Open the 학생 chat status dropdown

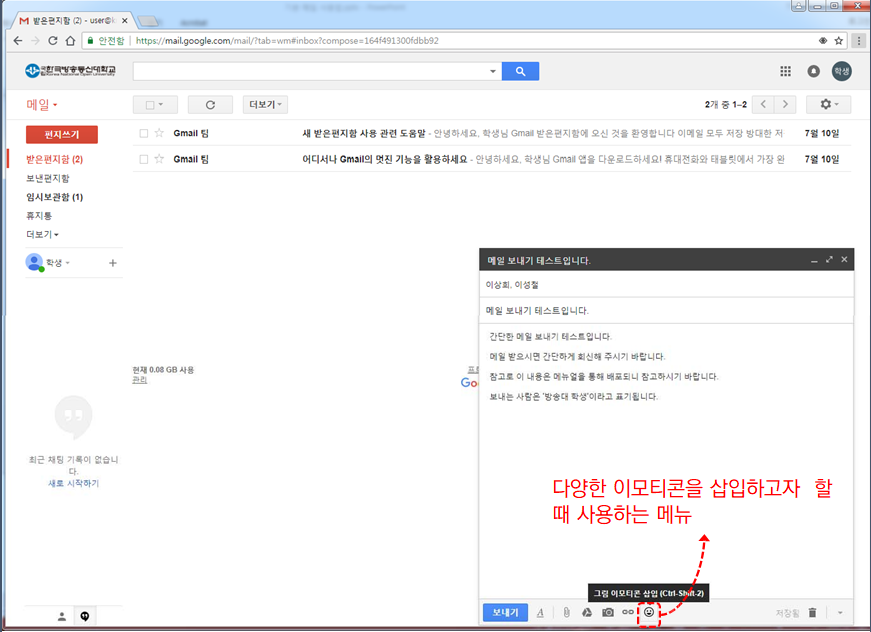pos(58,263)
